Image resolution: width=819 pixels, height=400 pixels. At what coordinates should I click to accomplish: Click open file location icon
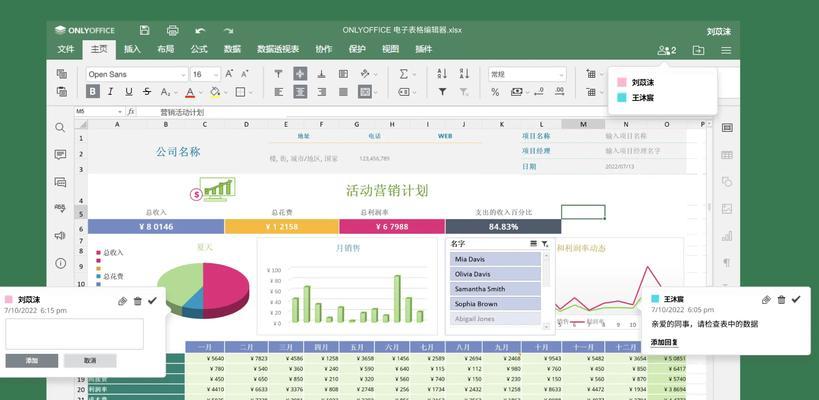pos(698,50)
